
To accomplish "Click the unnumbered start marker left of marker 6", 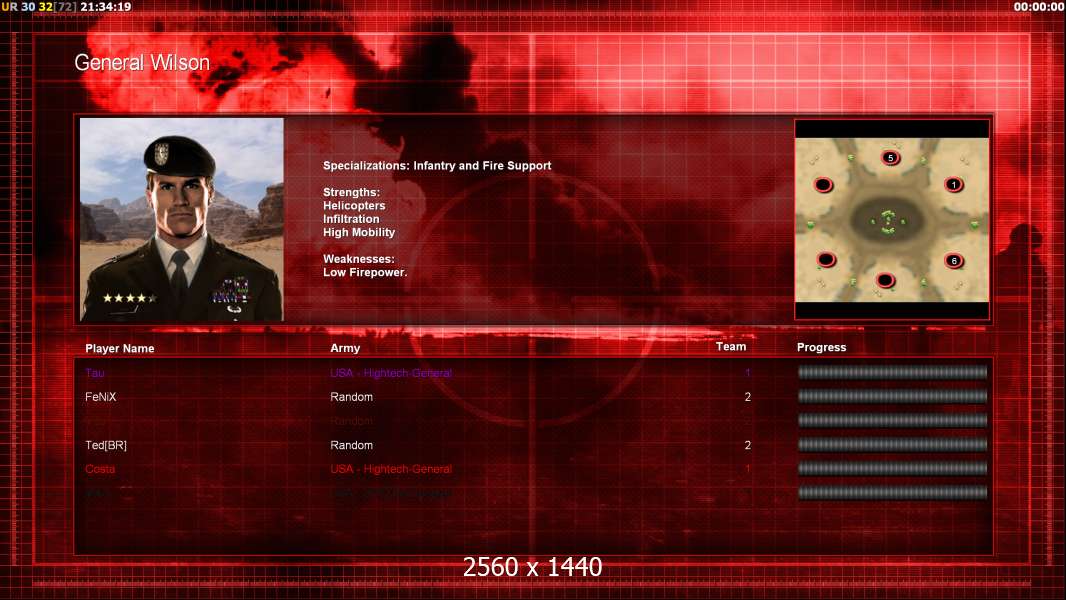I will [826, 260].
